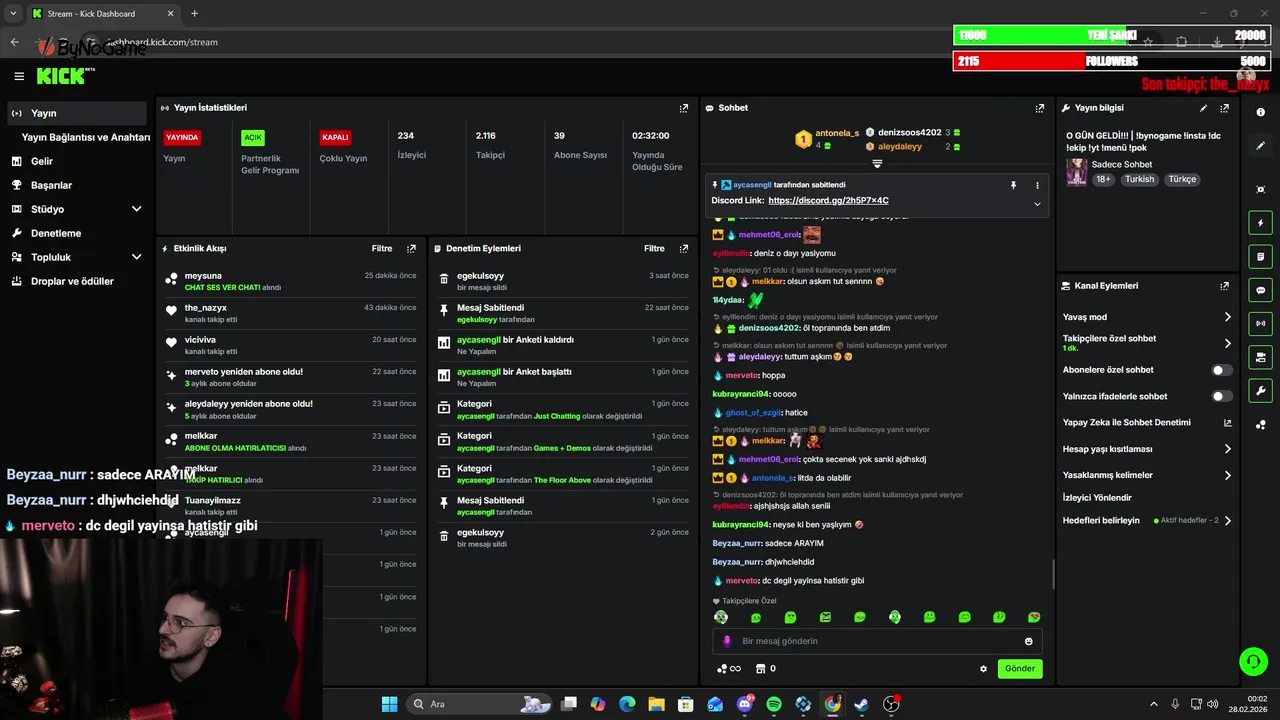1280x720 pixels.
Task: Open İzleyici Yönlendir channel action
Action: coord(1097,497)
